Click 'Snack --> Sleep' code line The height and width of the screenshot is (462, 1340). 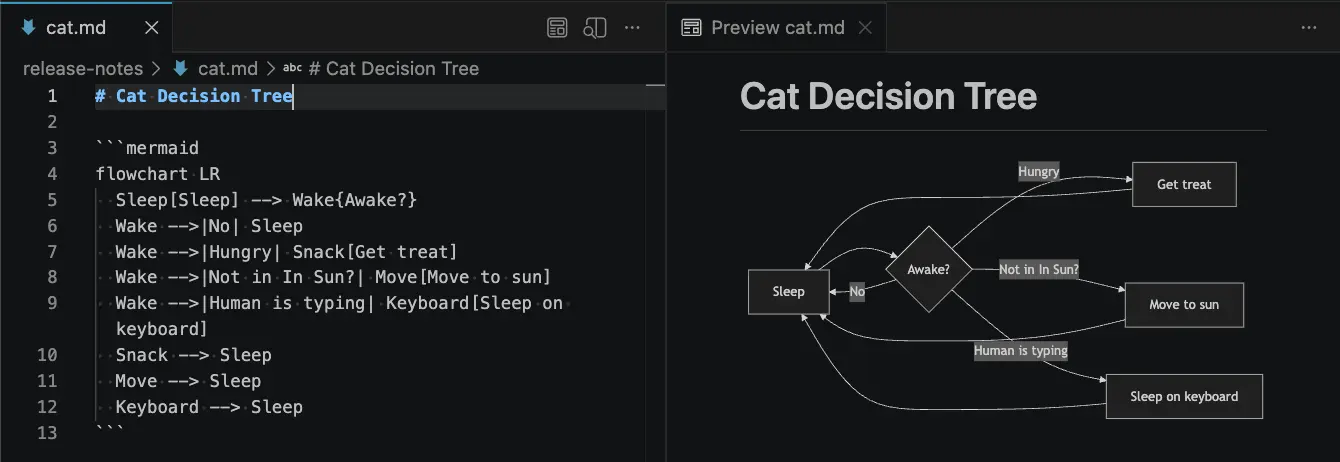pyautogui.click(x=193, y=355)
